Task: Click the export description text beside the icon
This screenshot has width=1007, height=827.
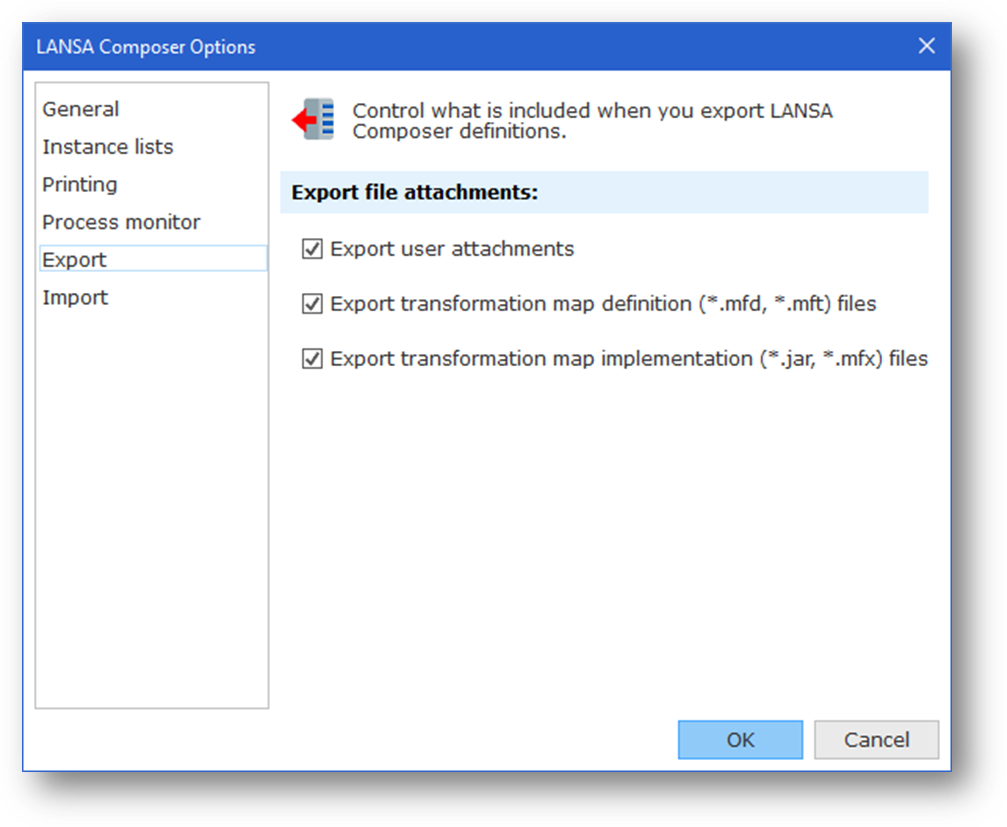Action: click(x=592, y=120)
